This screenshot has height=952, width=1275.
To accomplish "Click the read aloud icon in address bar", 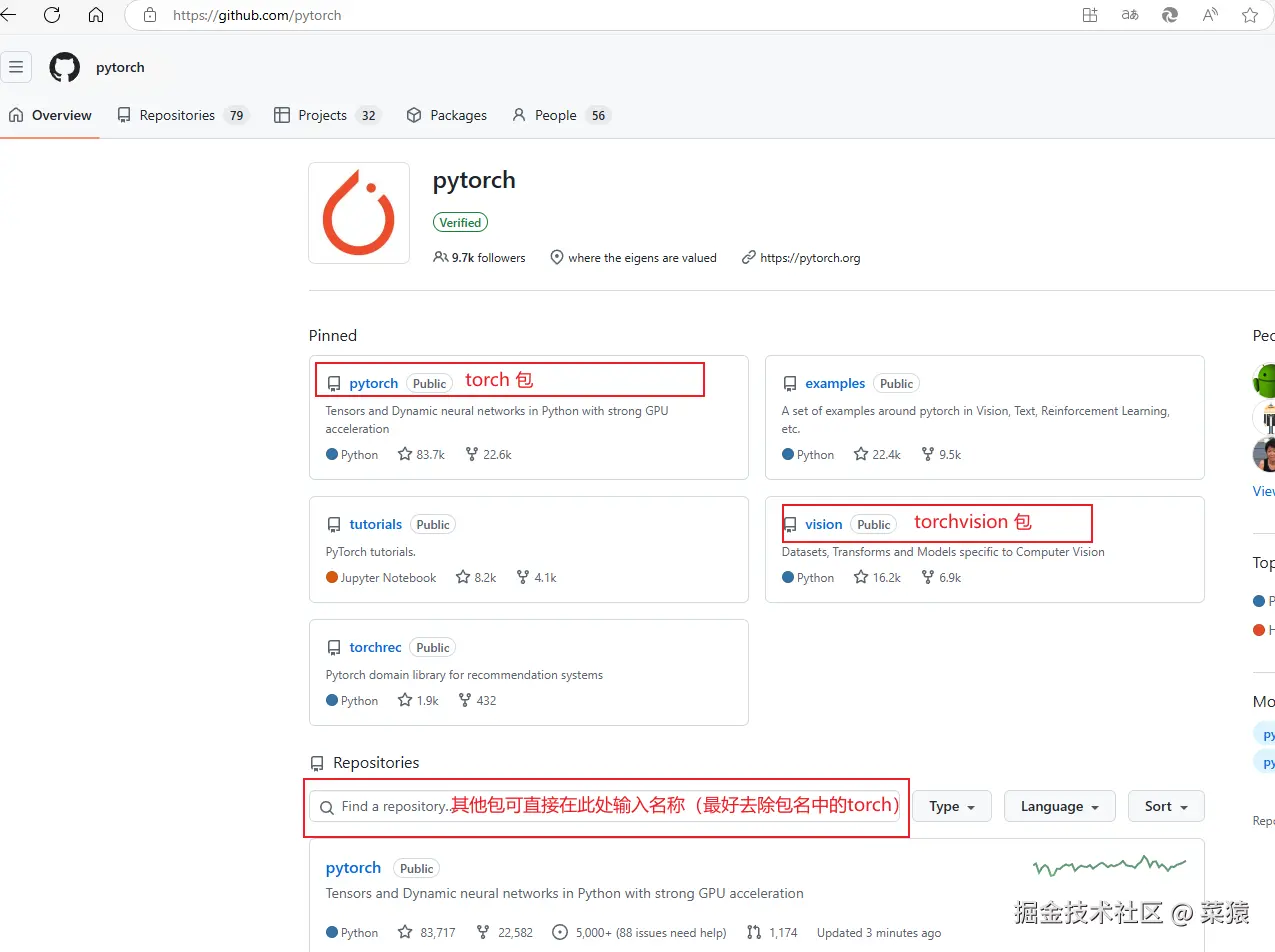I will 1210,15.
